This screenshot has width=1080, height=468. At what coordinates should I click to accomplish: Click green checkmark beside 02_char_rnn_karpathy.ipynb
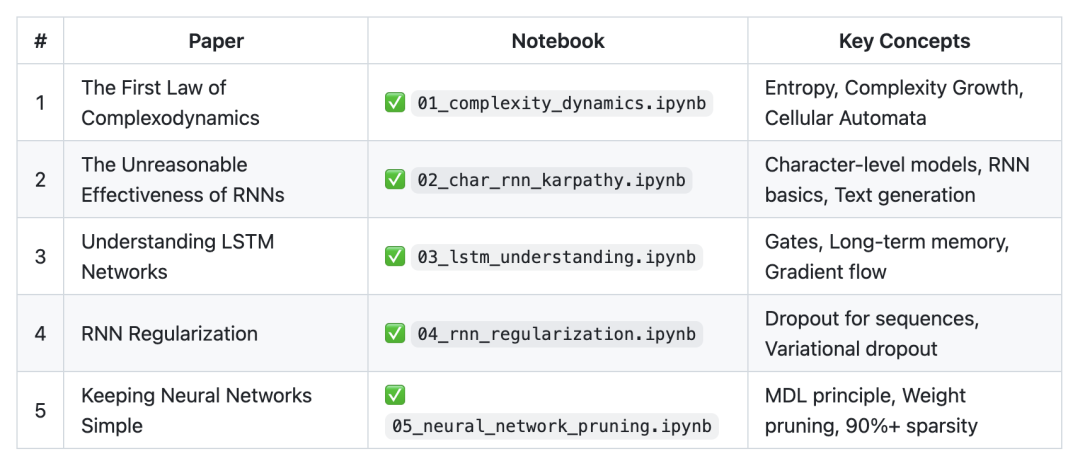[394, 180]
